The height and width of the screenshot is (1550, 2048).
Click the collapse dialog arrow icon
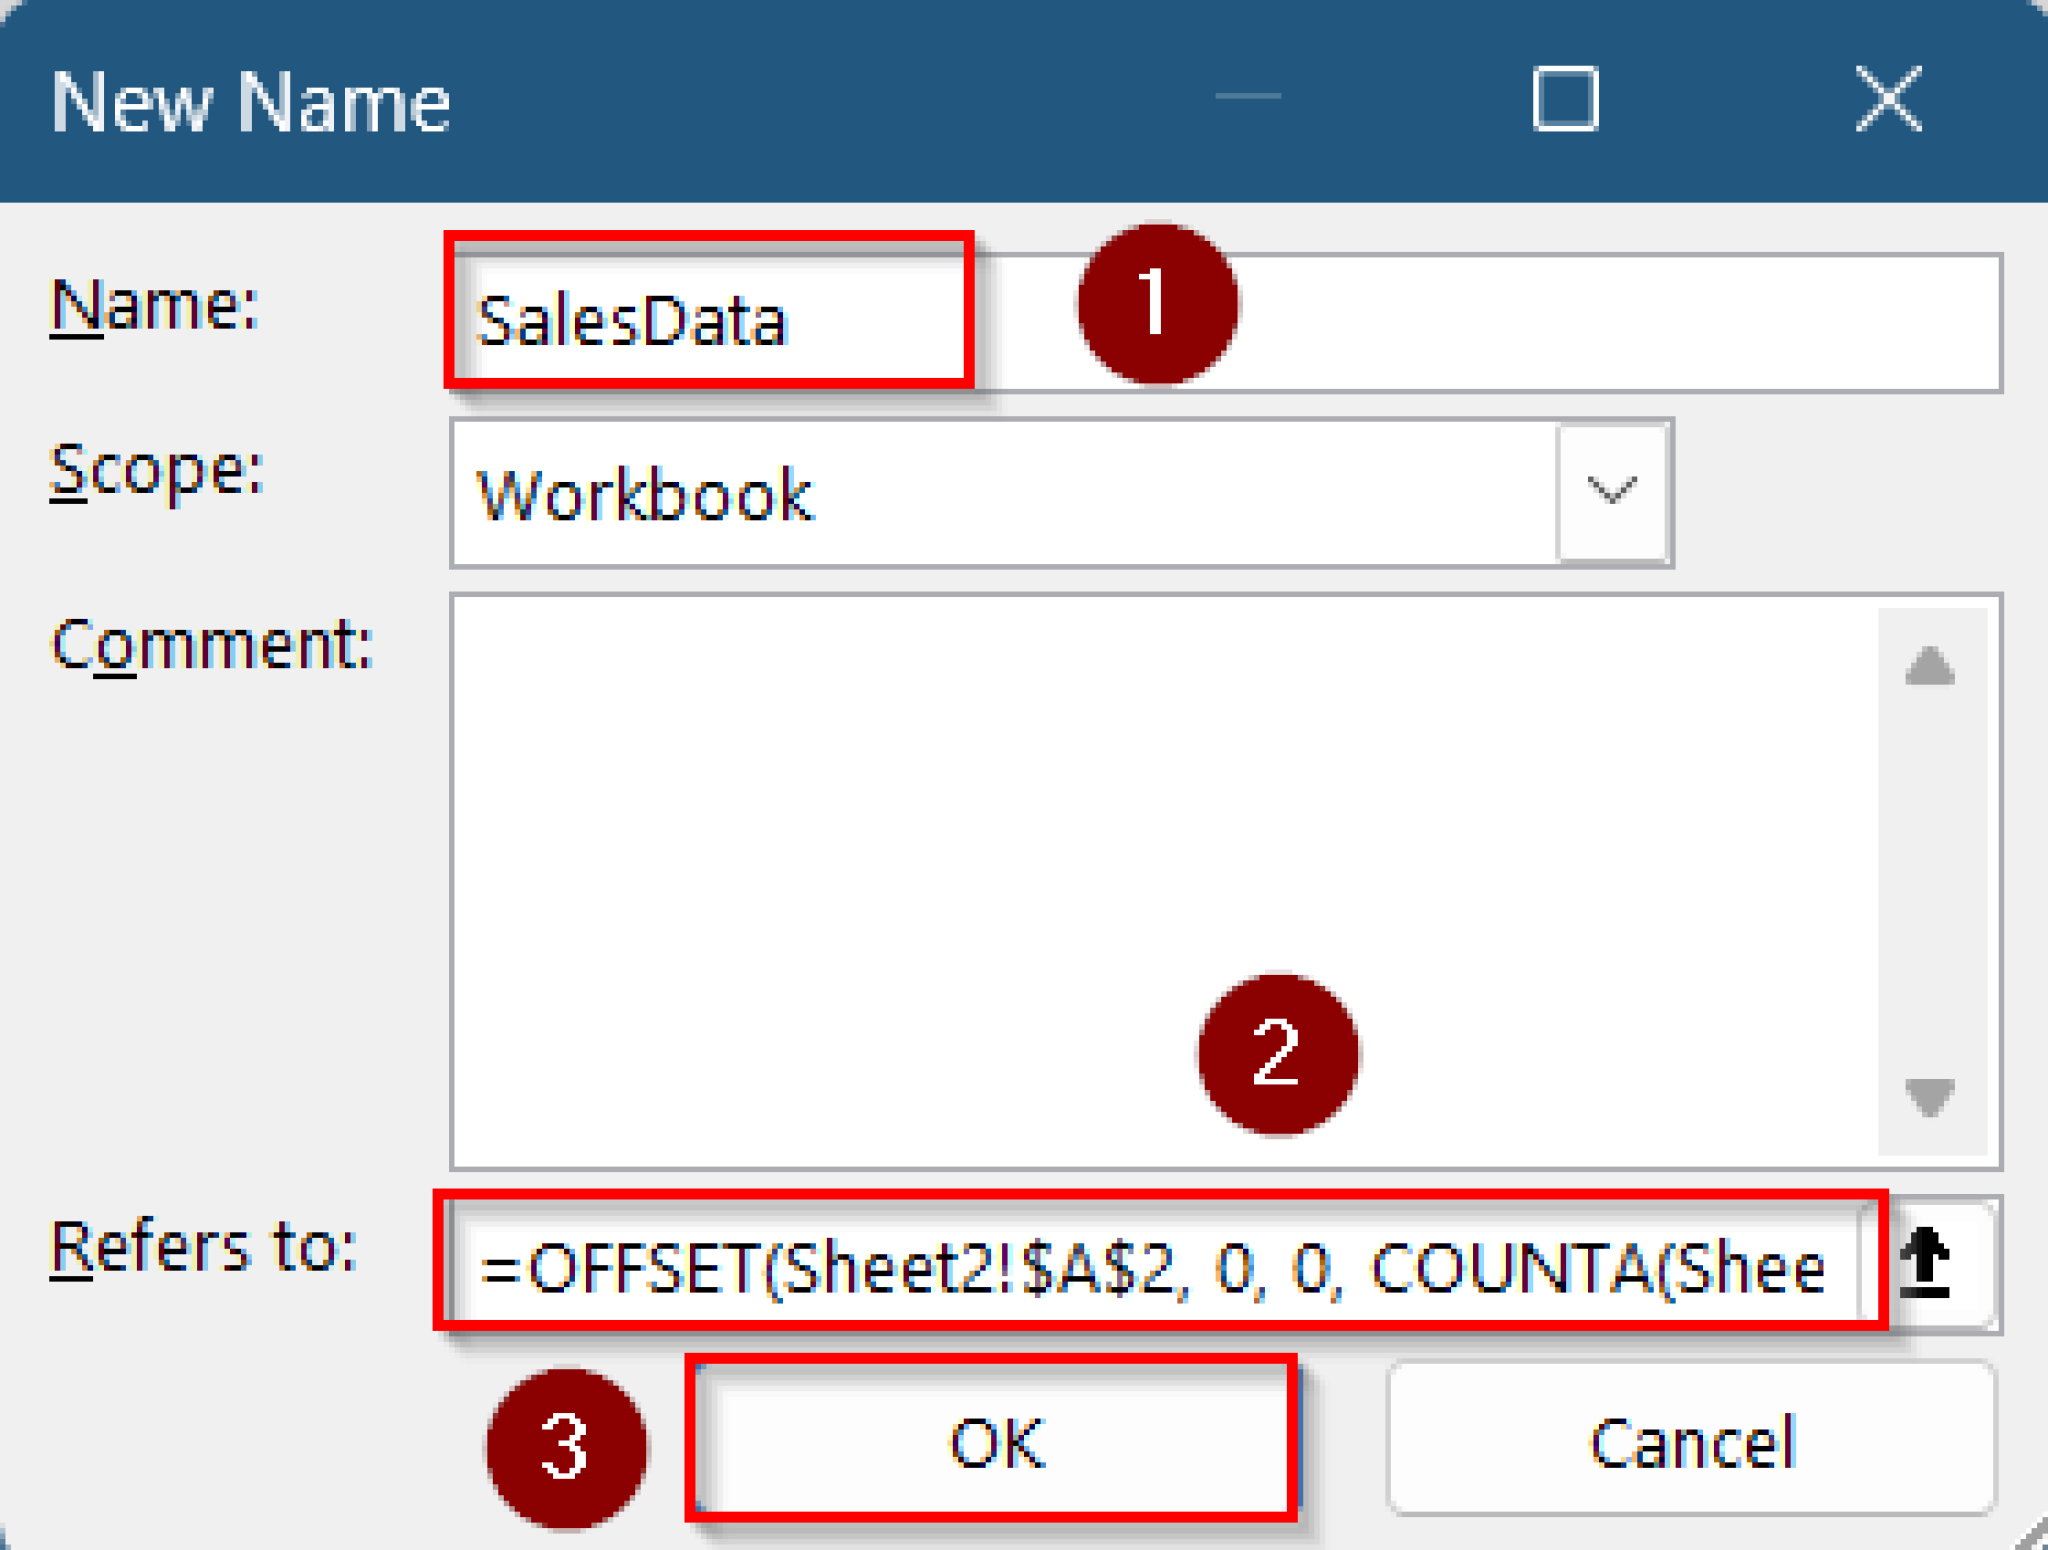[x=1926, y=1264]
